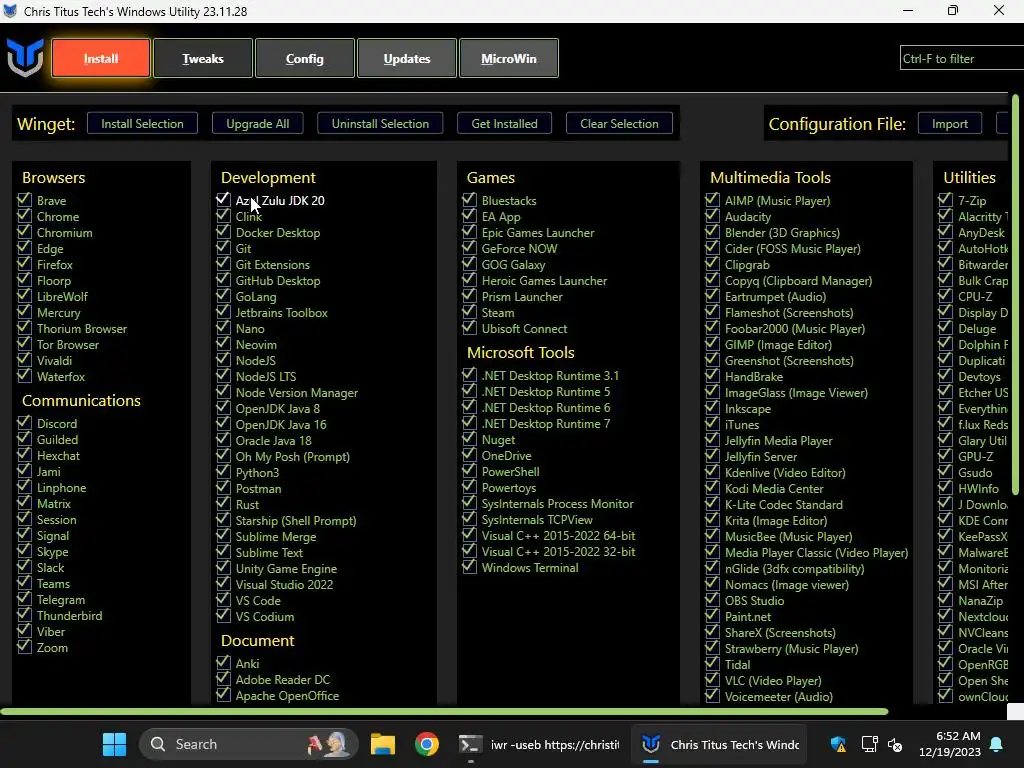The image size is (1024, 768).
Task: Uncheck the VS Code checkbox
Action: tap(223, 600)
